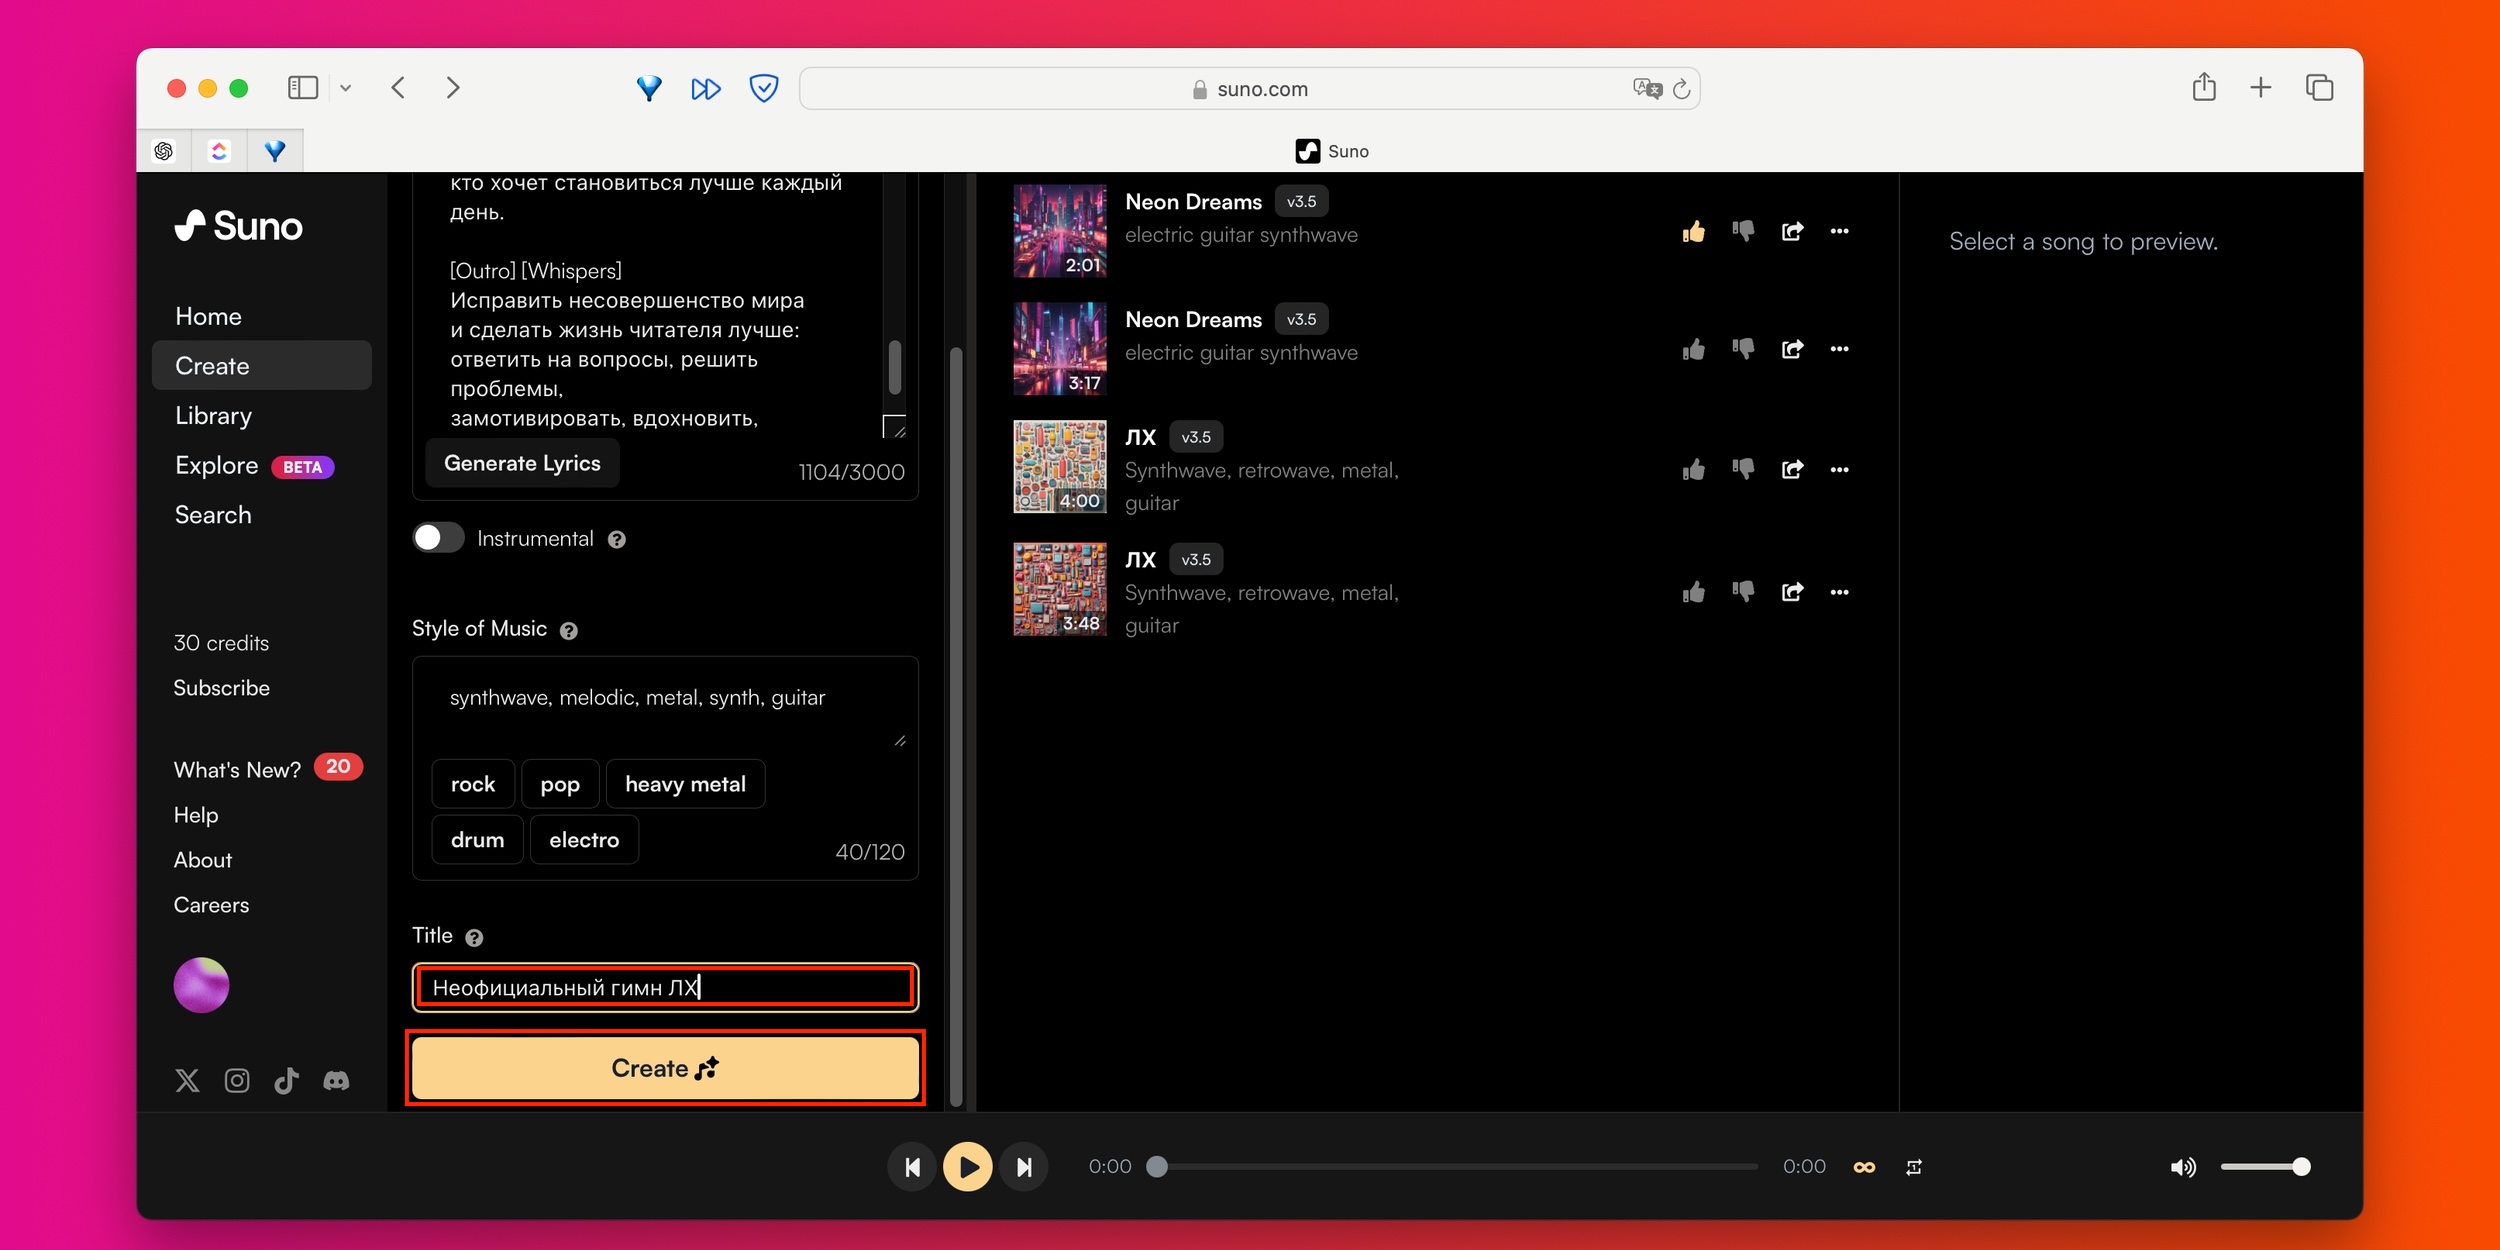
Task: Dislike the ЛХ song lasting 4:00
Action: coord(1743,469)
